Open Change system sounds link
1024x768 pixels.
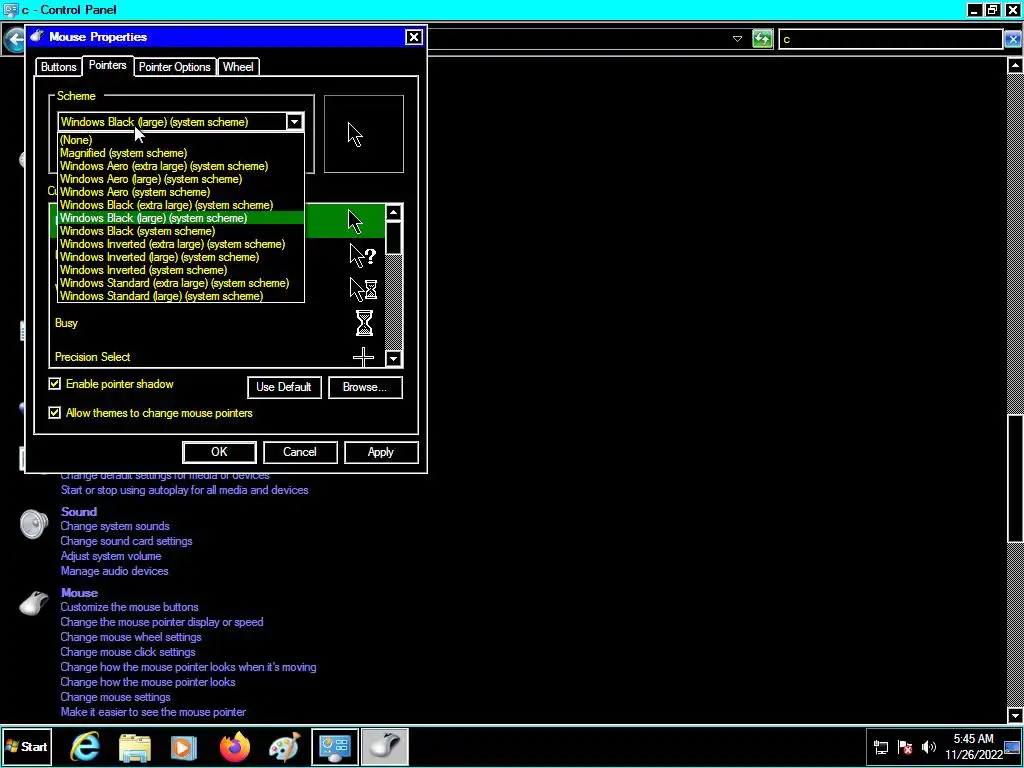pyautogui.click(x=115, y=526)
